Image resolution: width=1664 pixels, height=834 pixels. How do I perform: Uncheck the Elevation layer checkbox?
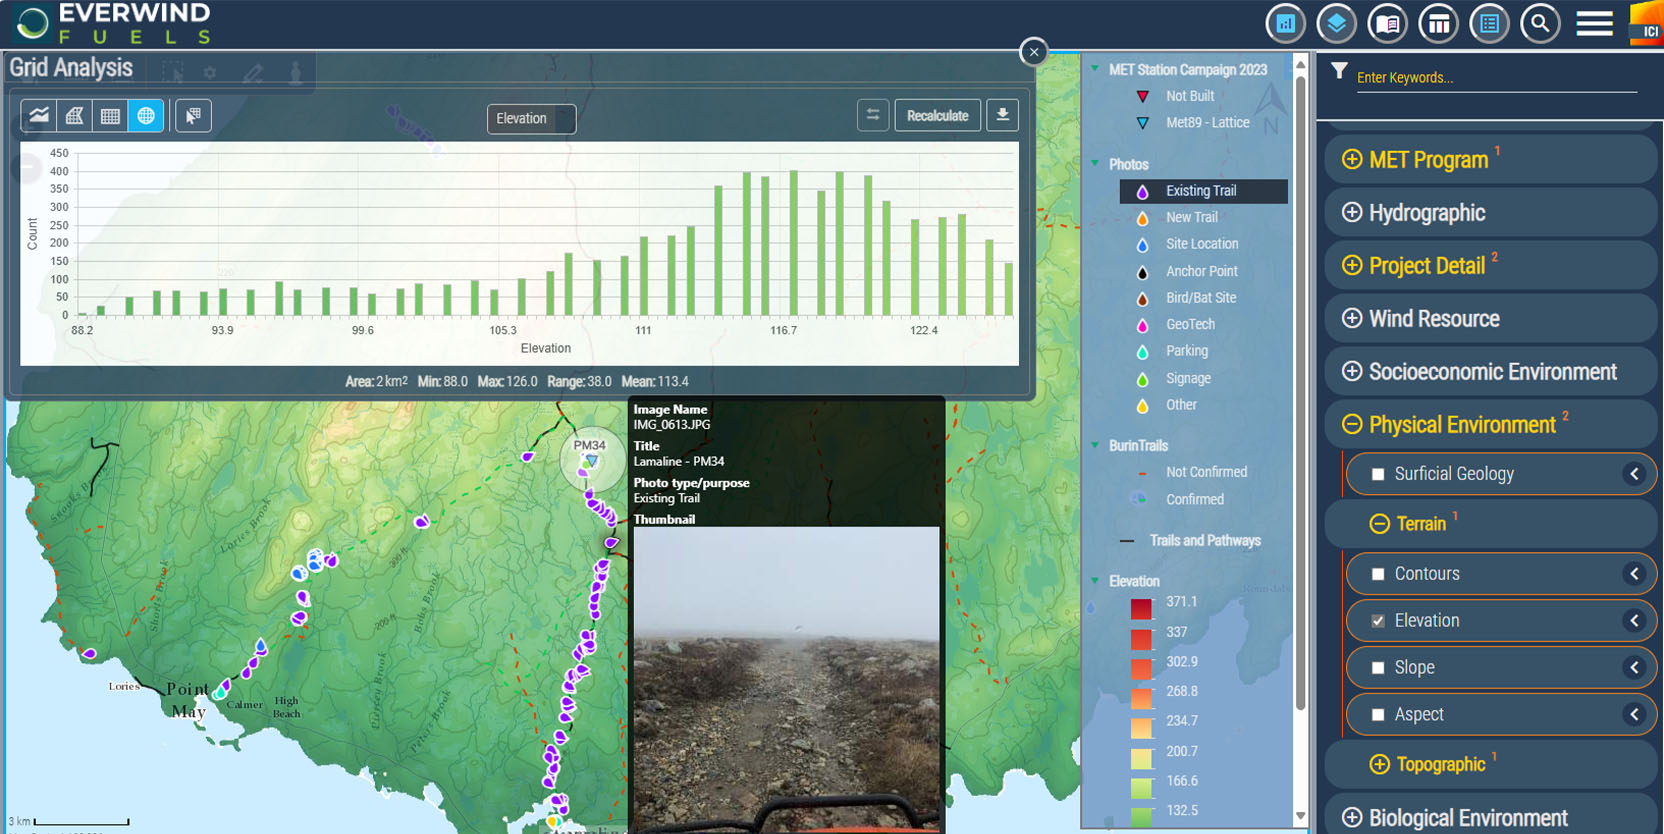coord(1378,621)
